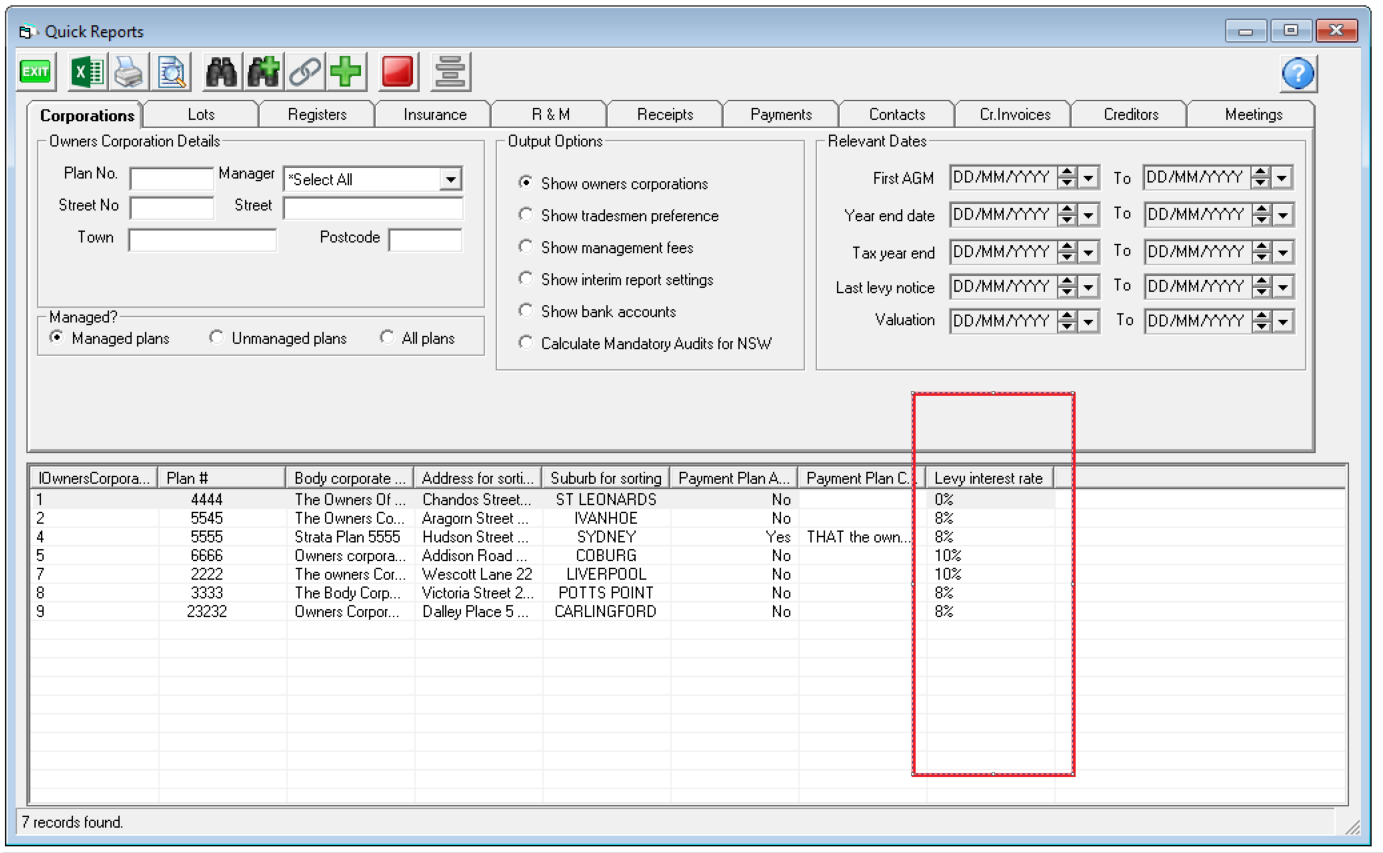Open the Manager dropdown list
The image size is (1383, 853).
coord(451,180)
